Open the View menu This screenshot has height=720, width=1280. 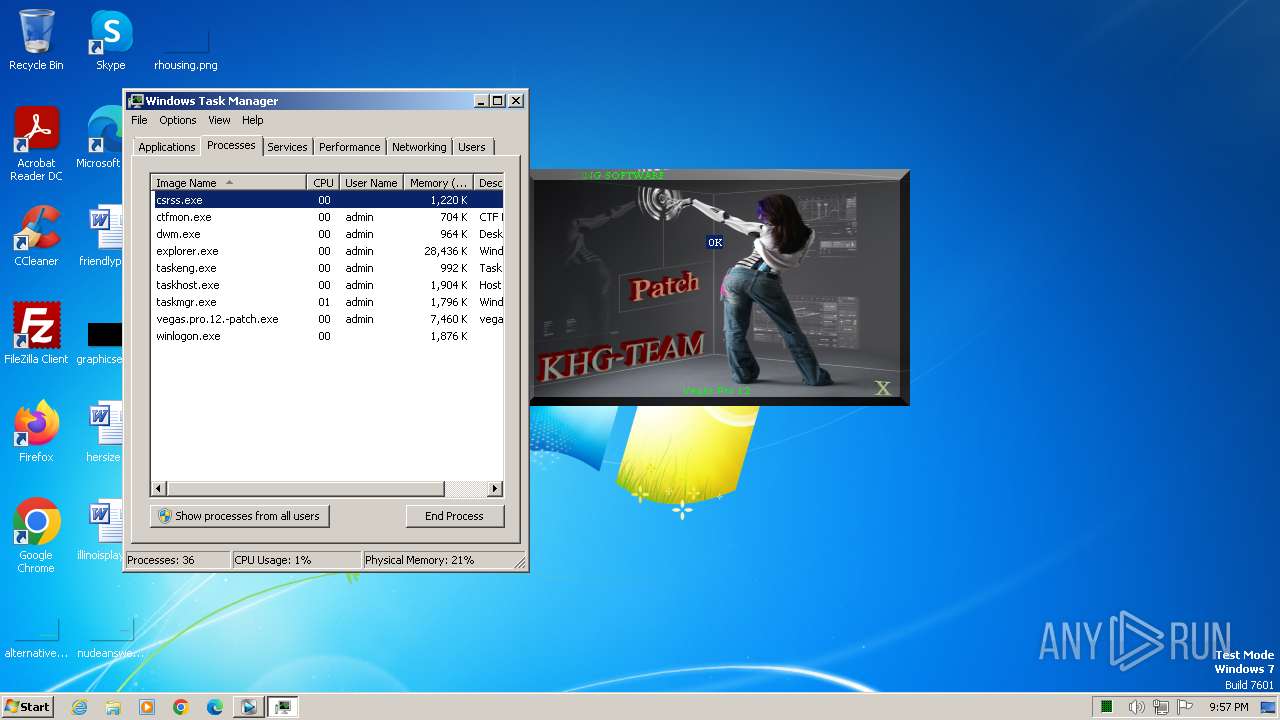(x=219, y=120)
